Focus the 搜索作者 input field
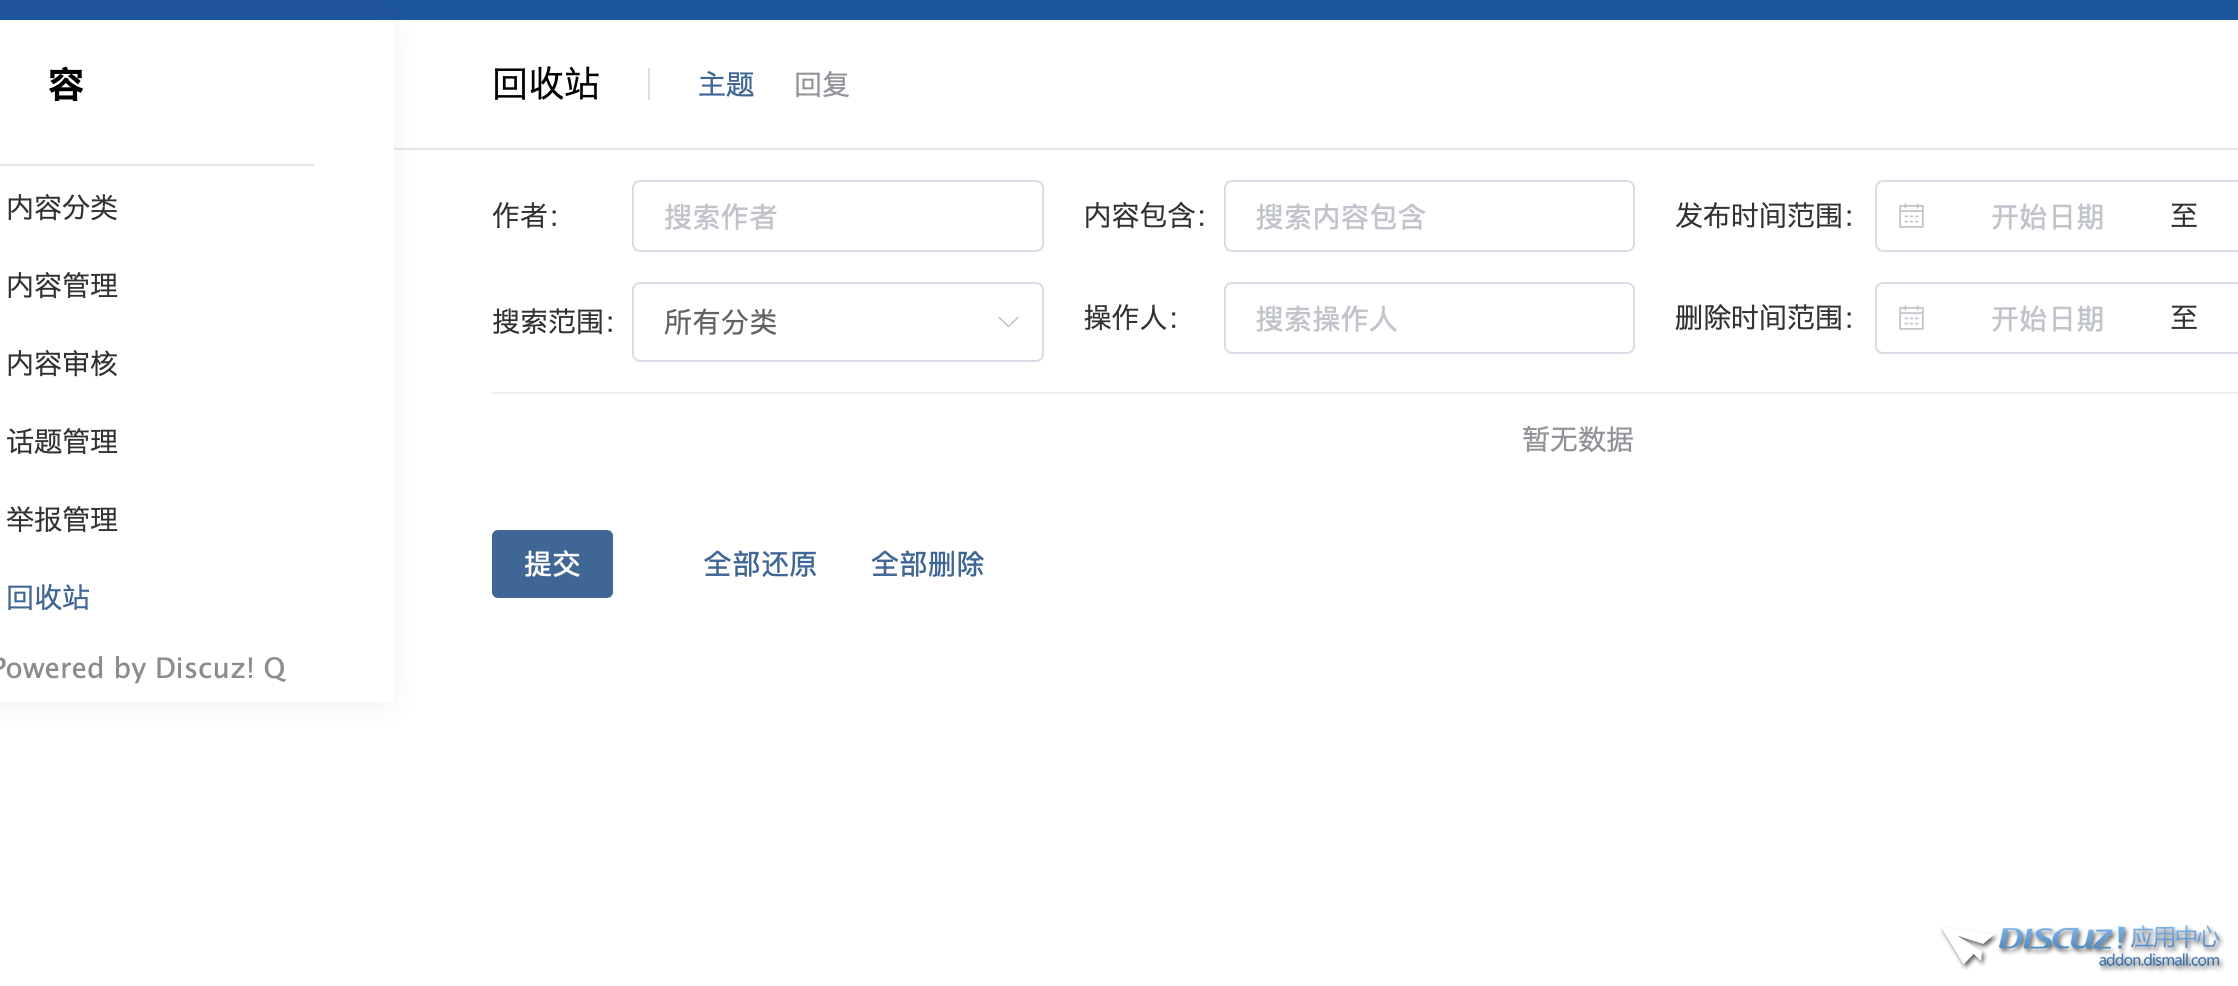Screen dimensions: 2238x986 837,216
